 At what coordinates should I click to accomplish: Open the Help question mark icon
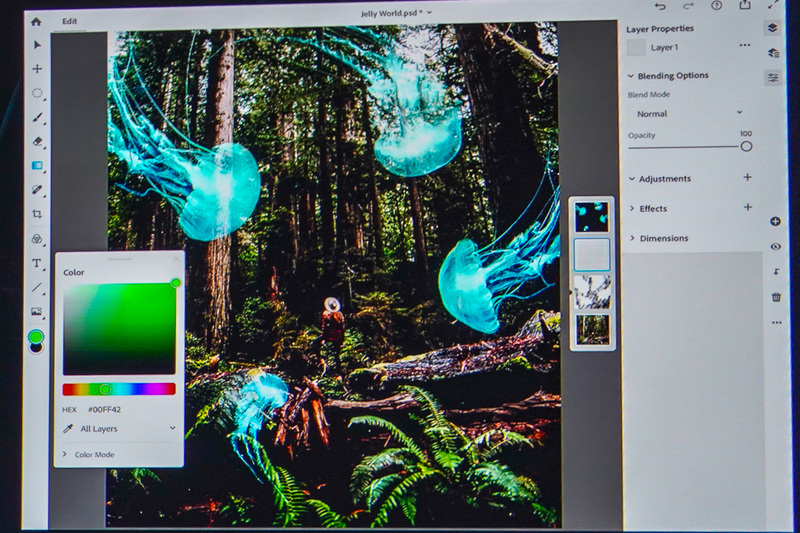point(716,6)
